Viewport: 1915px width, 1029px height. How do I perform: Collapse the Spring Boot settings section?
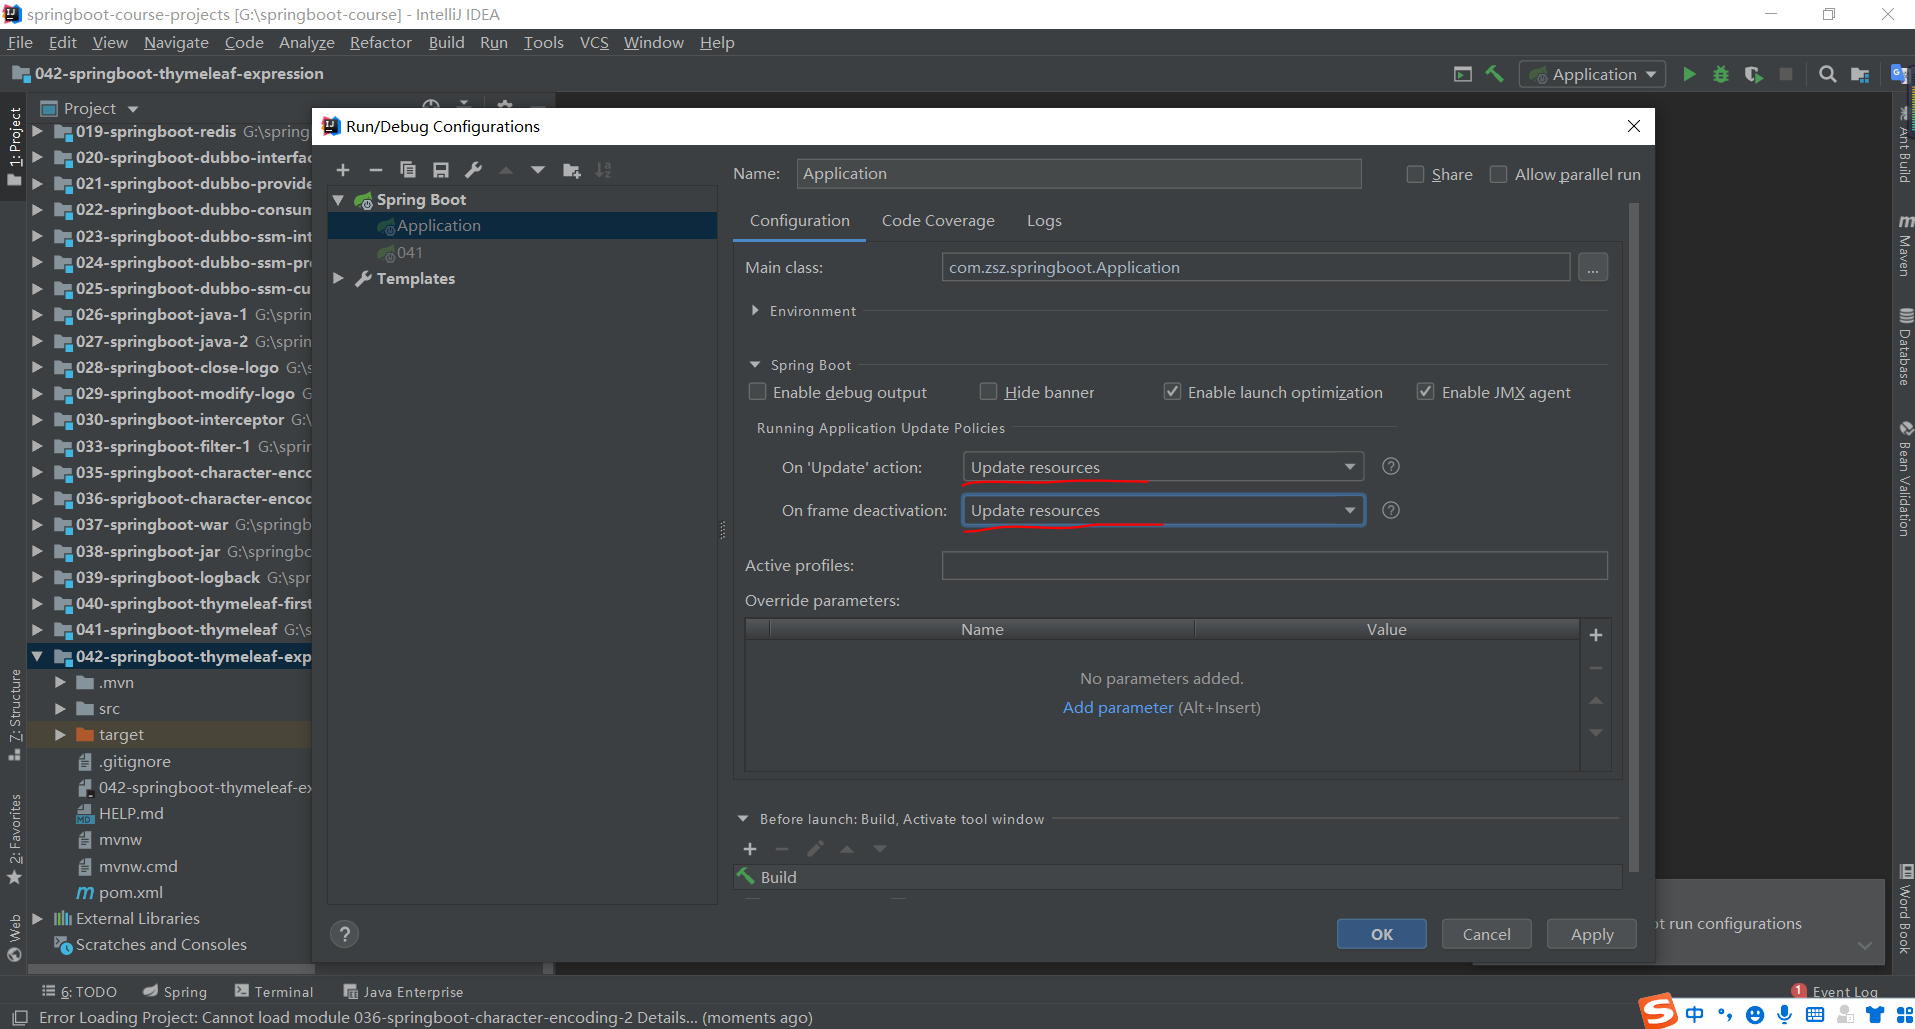point(755,365)
